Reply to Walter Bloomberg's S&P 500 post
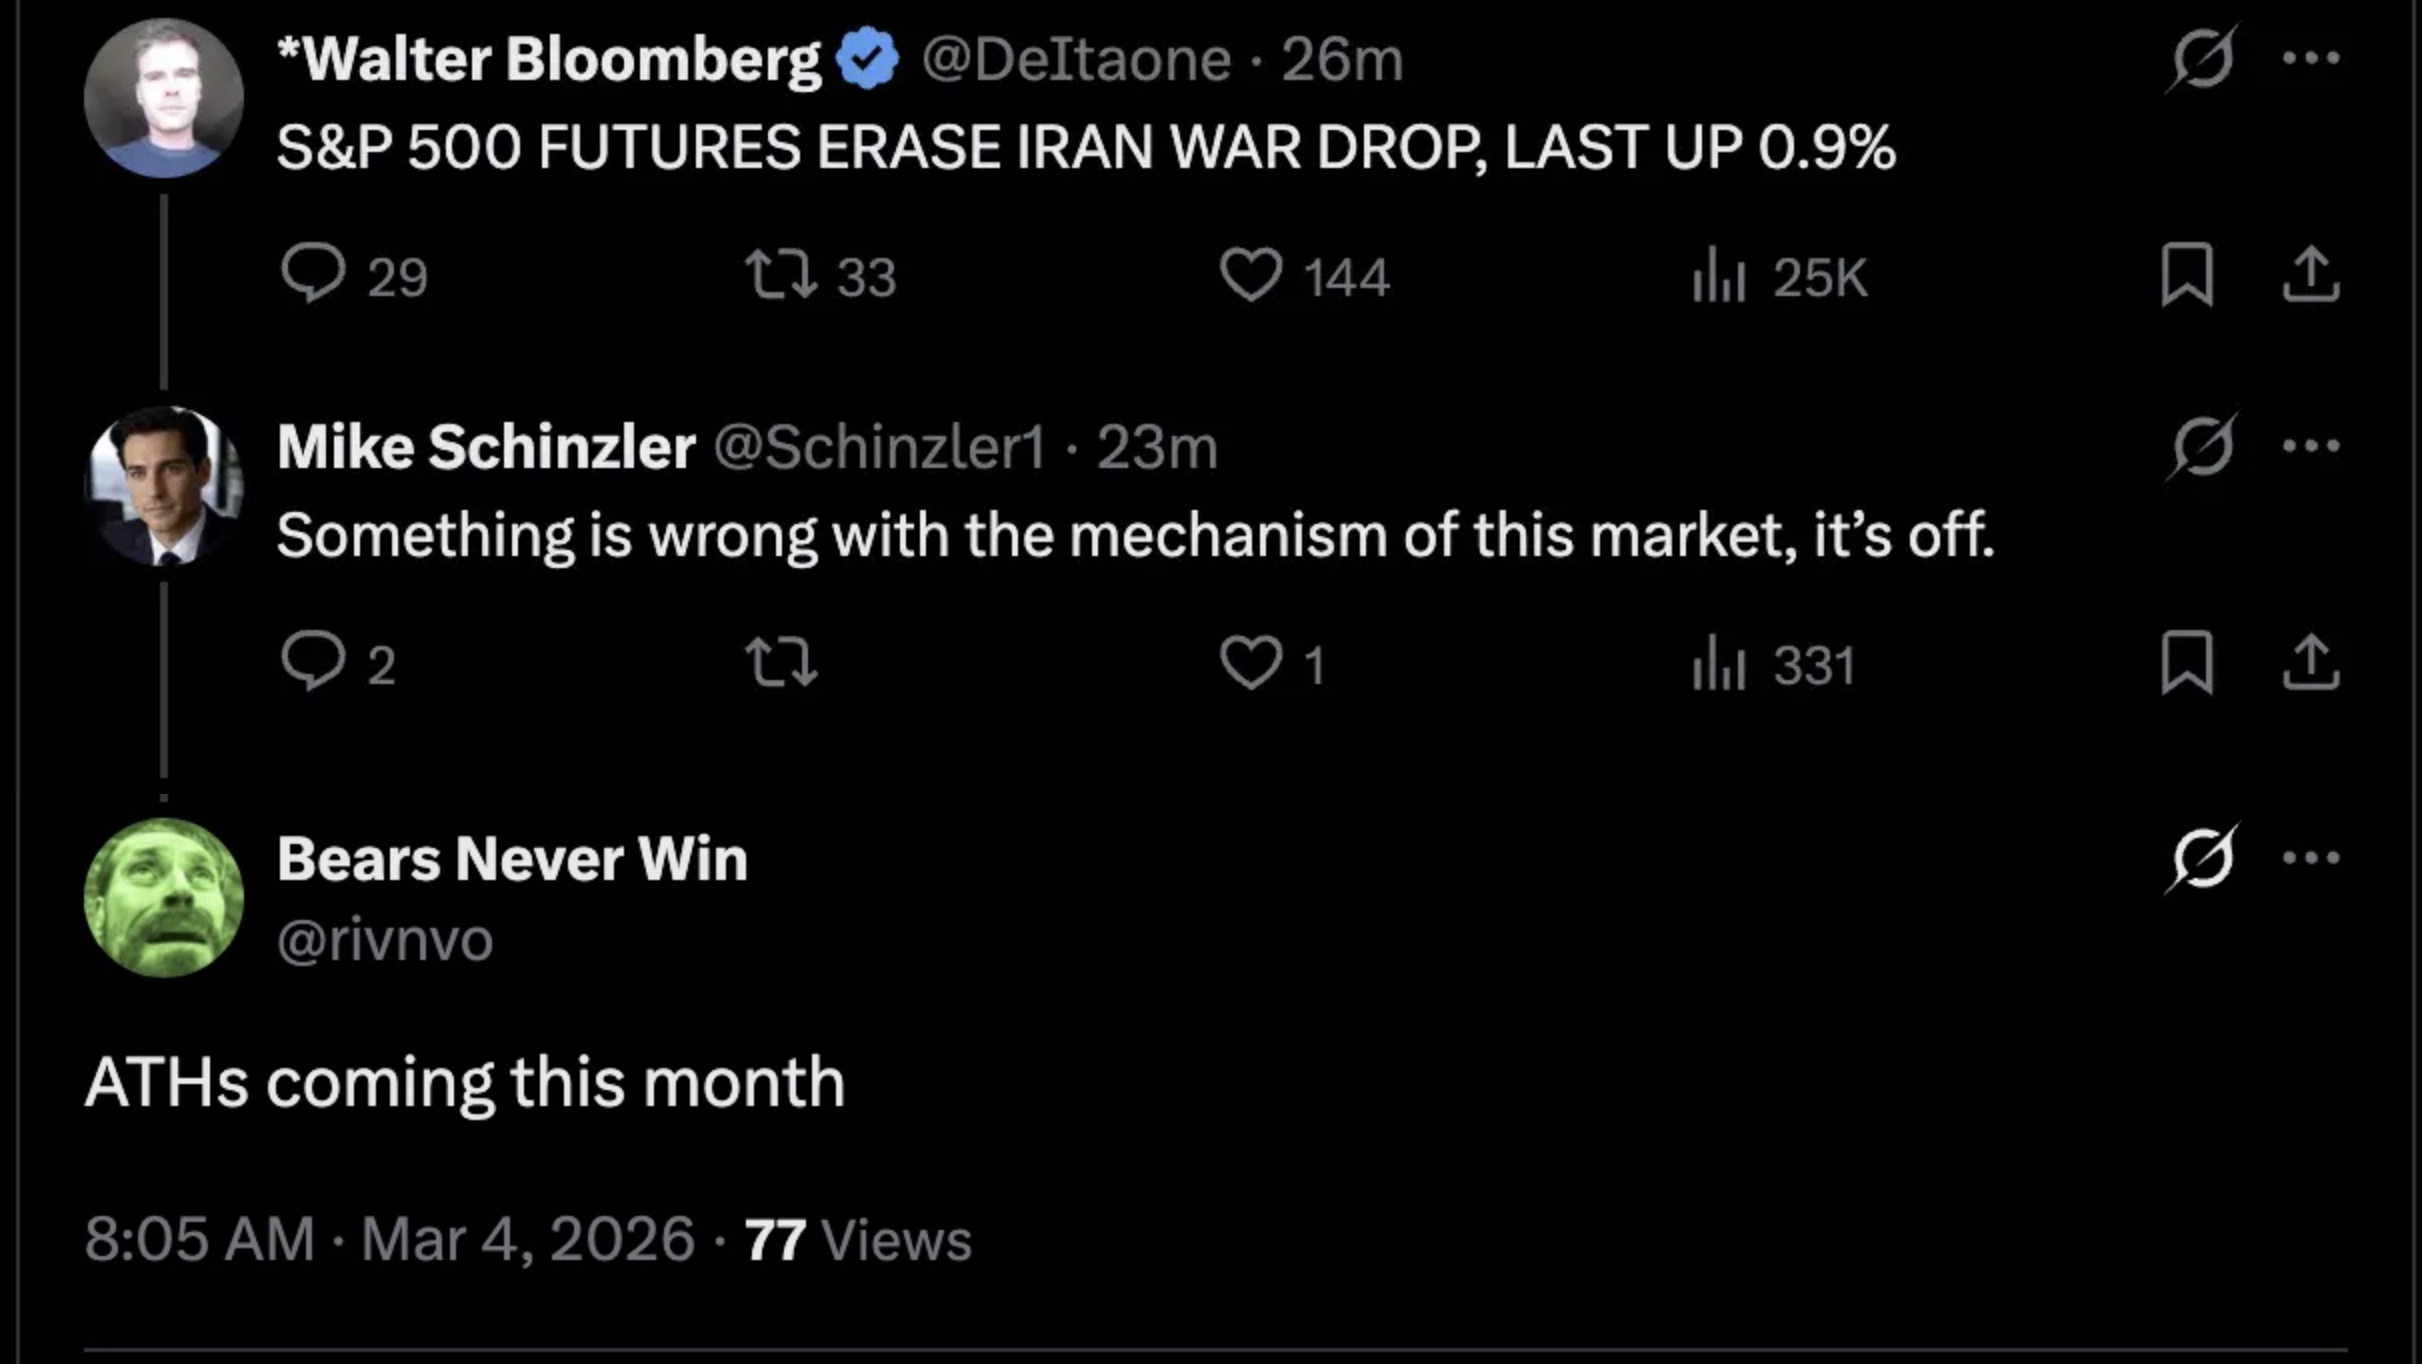This screenshot has width=2422, height=1364. tap(314, 273)
